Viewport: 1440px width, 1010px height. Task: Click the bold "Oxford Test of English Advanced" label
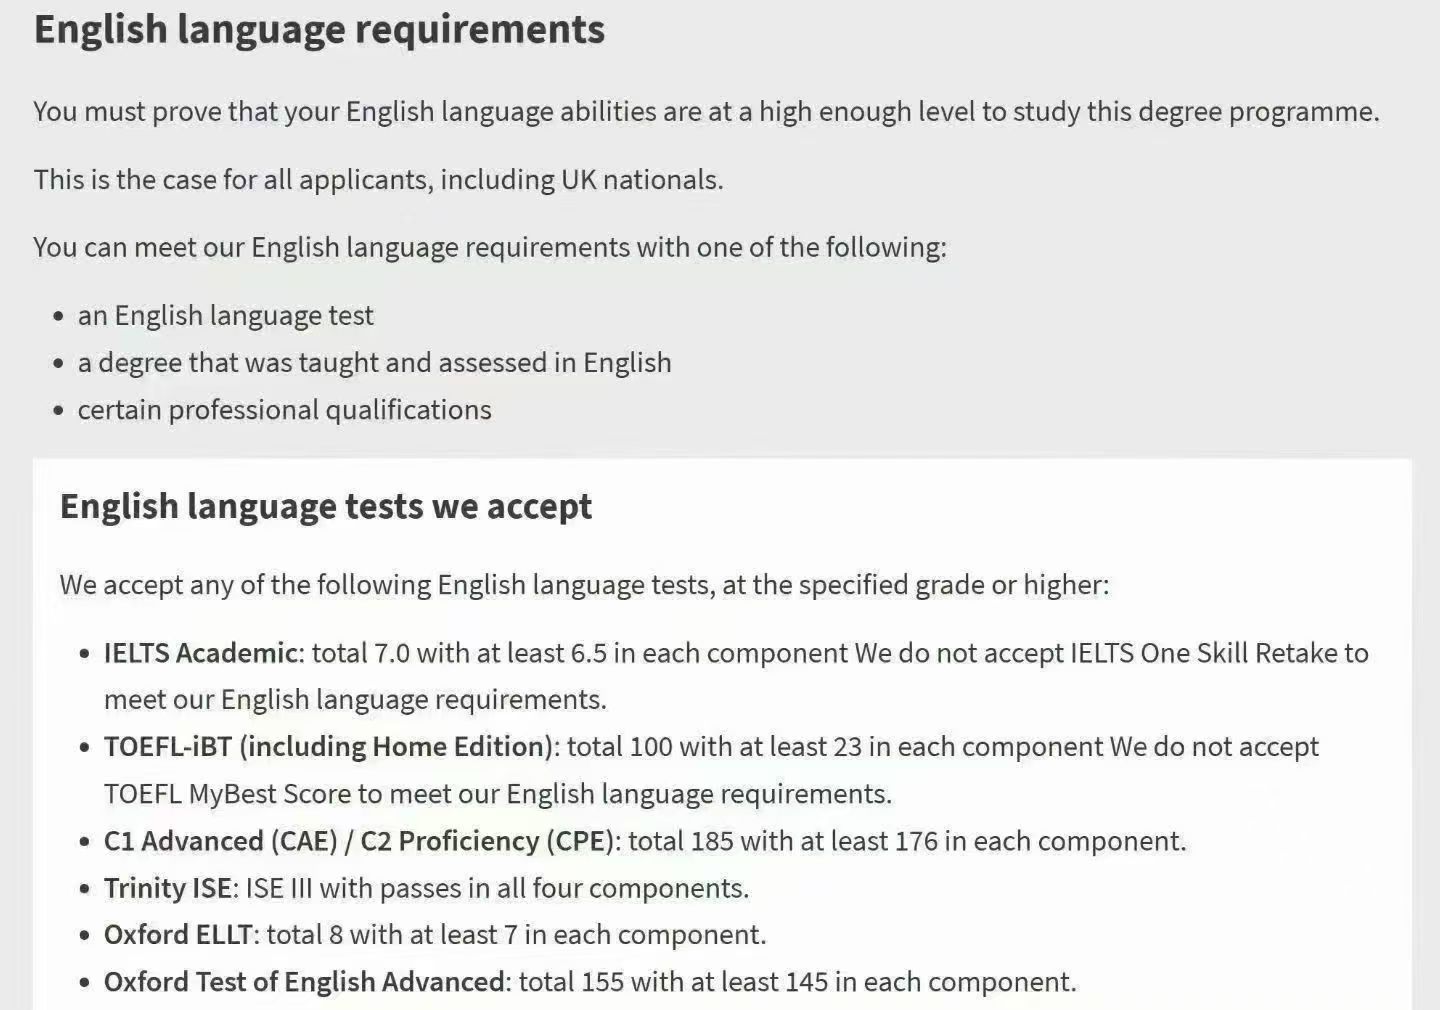click(x=304, y=982)
